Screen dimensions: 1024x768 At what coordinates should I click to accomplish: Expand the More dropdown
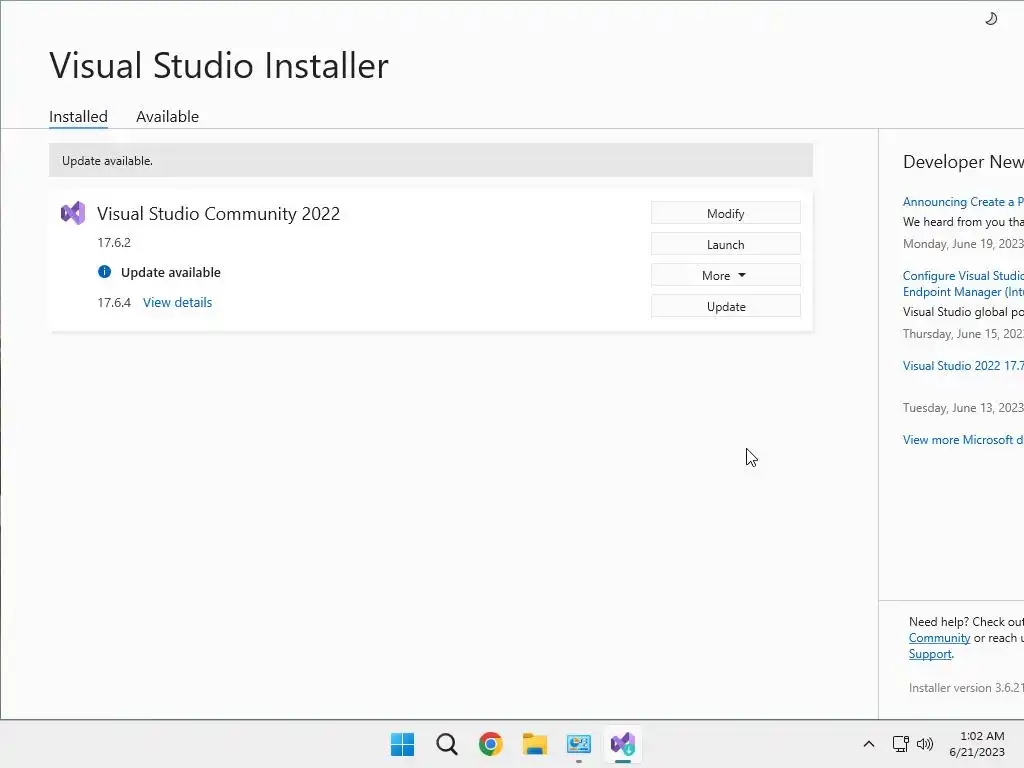click(726, 276)
